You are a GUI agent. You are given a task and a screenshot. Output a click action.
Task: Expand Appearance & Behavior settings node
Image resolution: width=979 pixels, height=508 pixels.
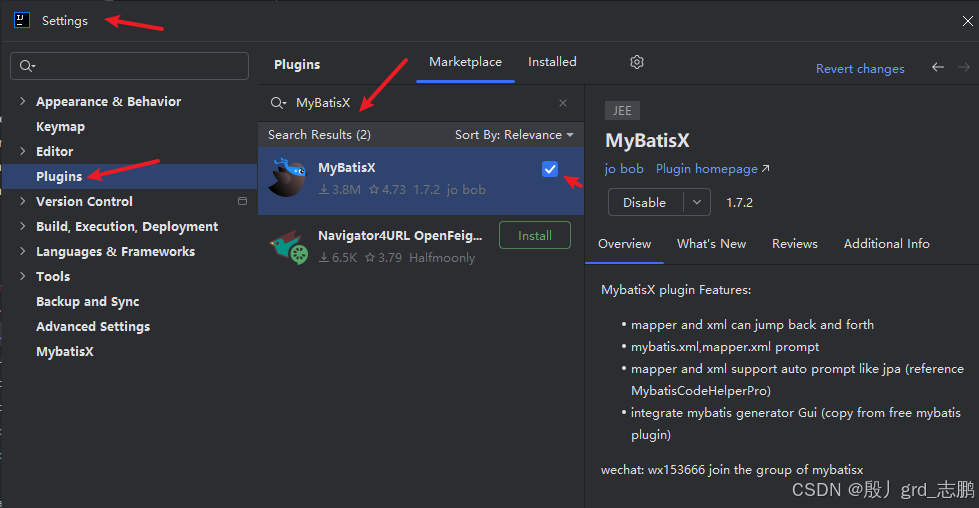pos(22,101)
